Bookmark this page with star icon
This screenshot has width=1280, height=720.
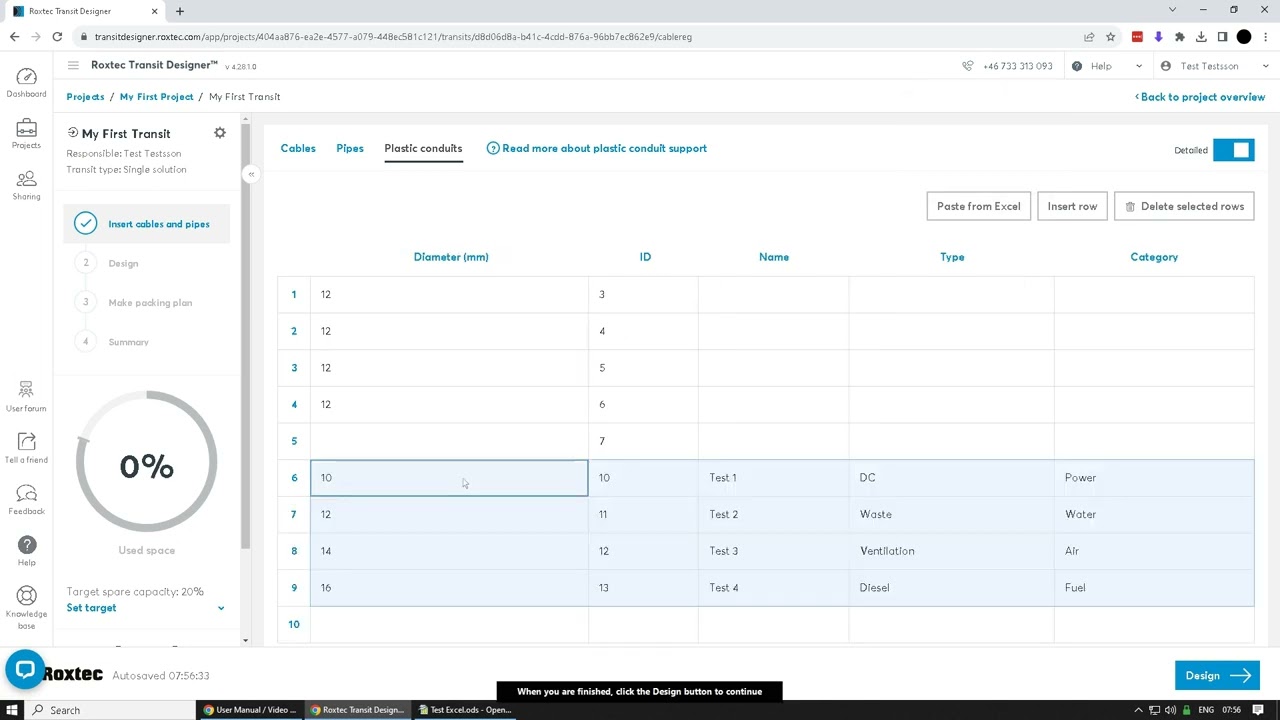click(x=1111, y=37)
